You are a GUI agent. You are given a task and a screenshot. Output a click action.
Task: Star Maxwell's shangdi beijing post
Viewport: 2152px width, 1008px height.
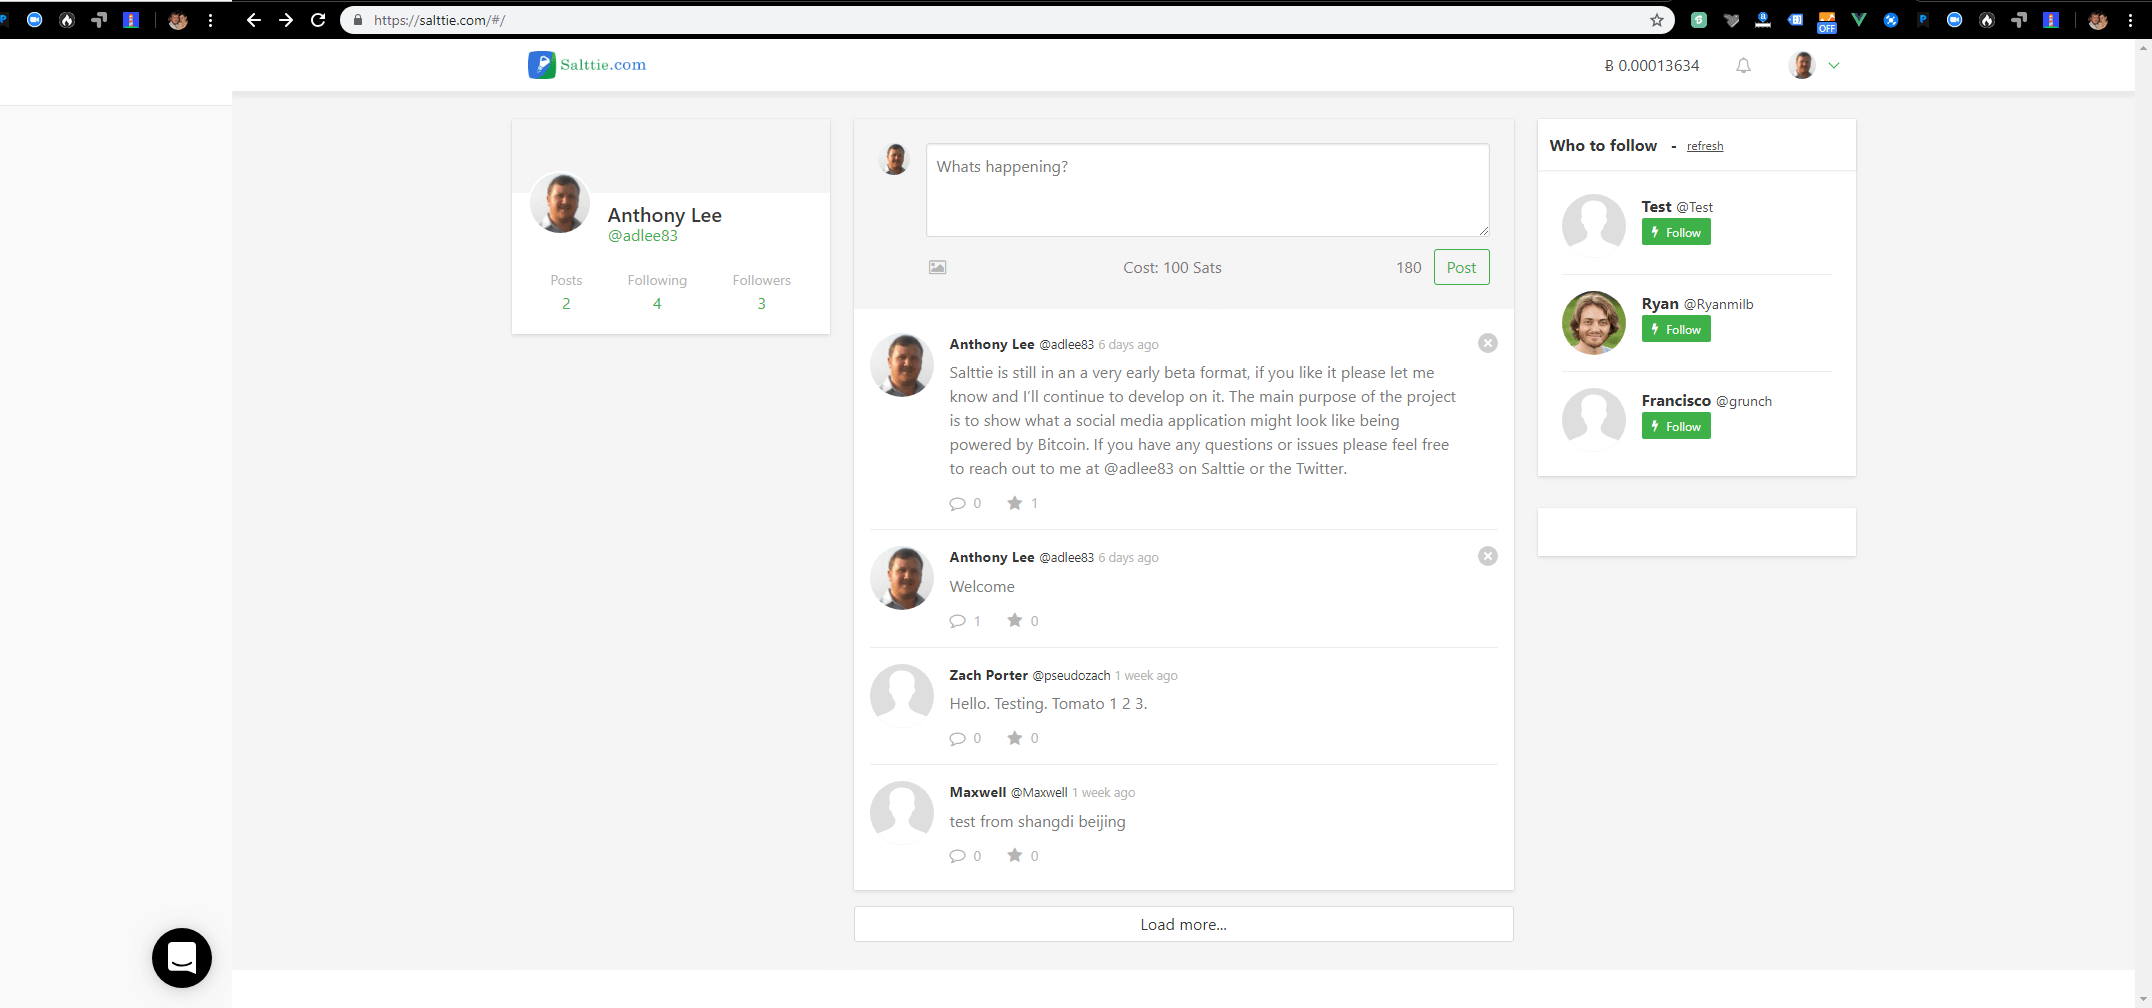tap(1015, 855)
